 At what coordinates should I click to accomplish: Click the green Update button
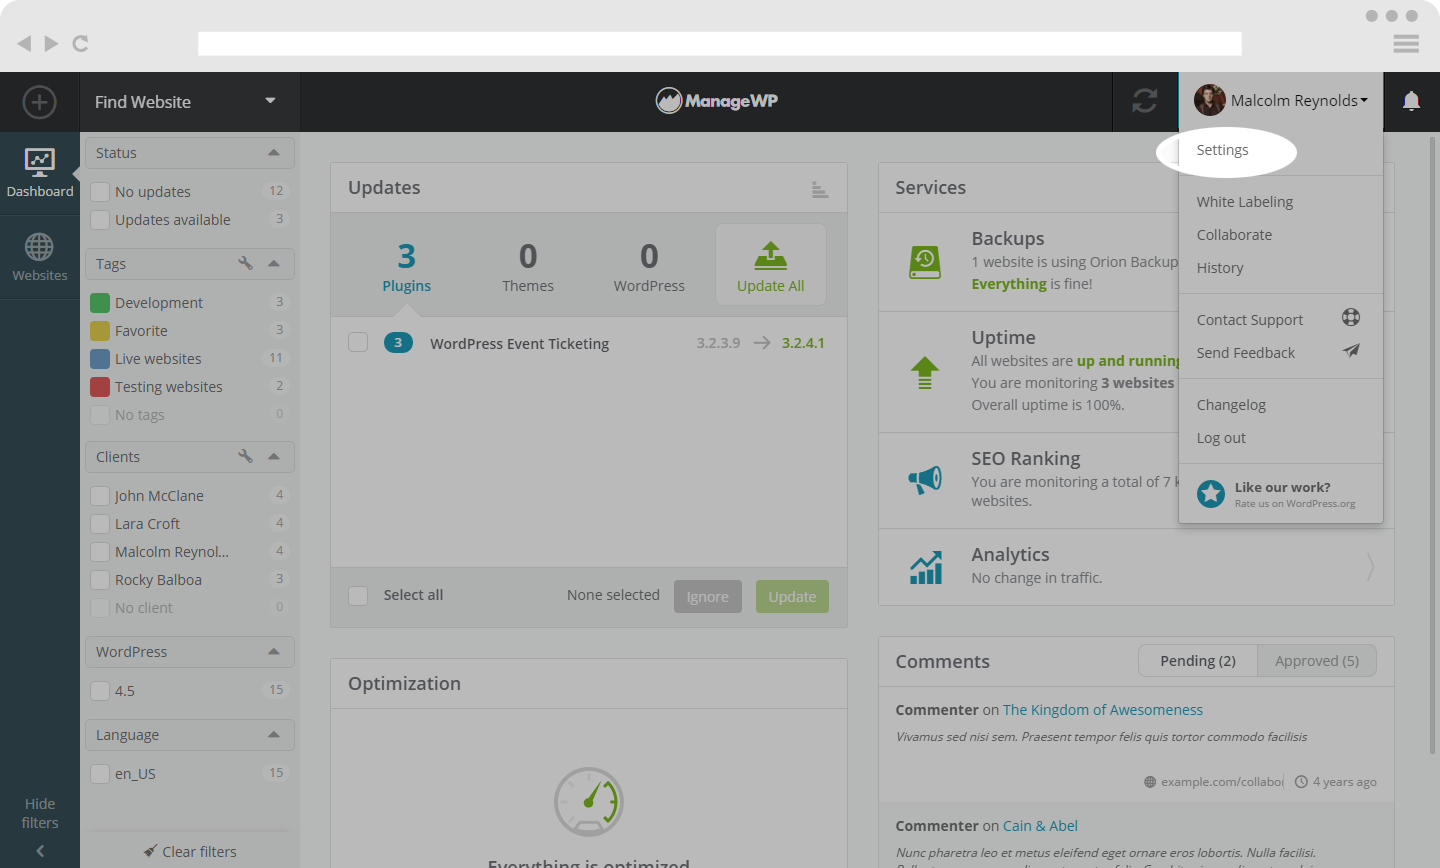[x=792, y=597]
